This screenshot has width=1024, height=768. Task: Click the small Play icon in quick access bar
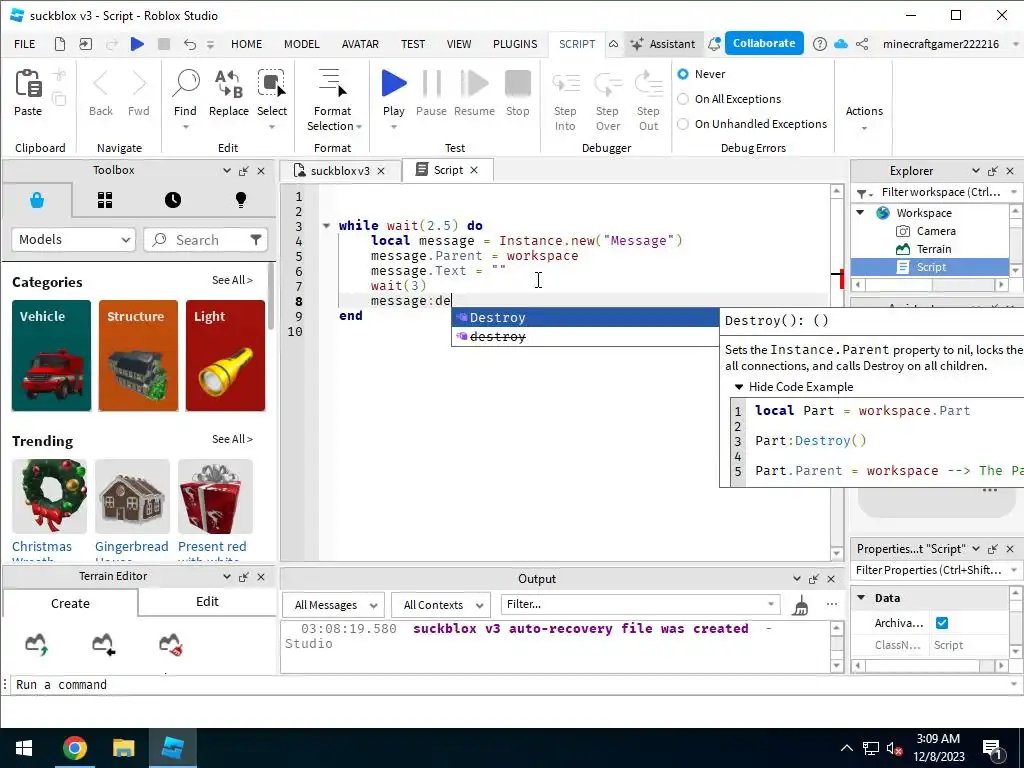137,44
